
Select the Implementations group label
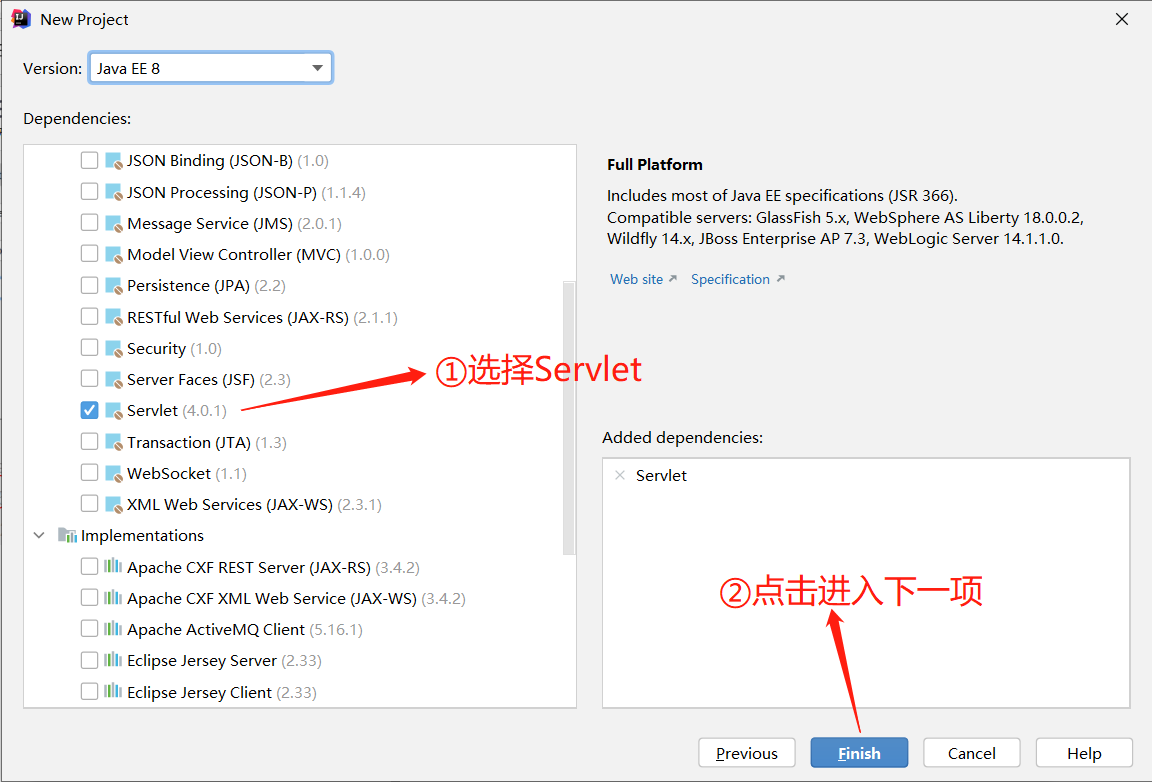(x=143, y=536)
